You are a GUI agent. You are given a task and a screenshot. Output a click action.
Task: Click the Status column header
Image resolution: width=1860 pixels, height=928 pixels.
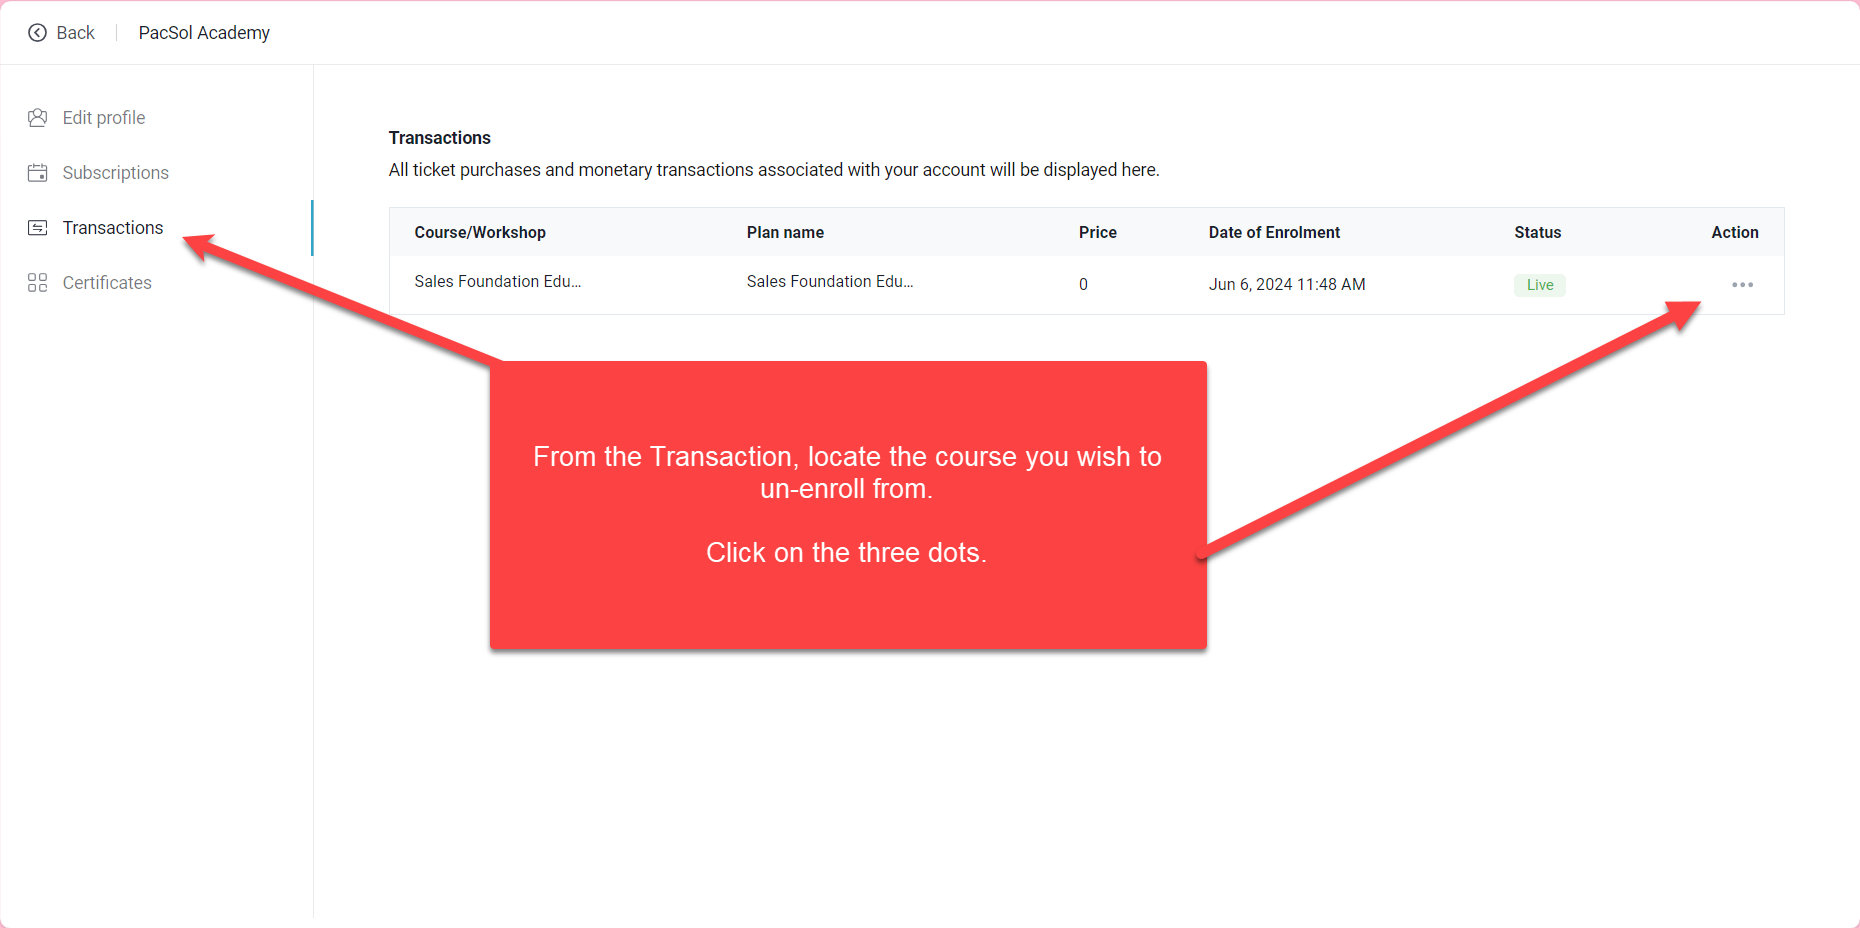pyautogui.click(x=1537, y=232)
